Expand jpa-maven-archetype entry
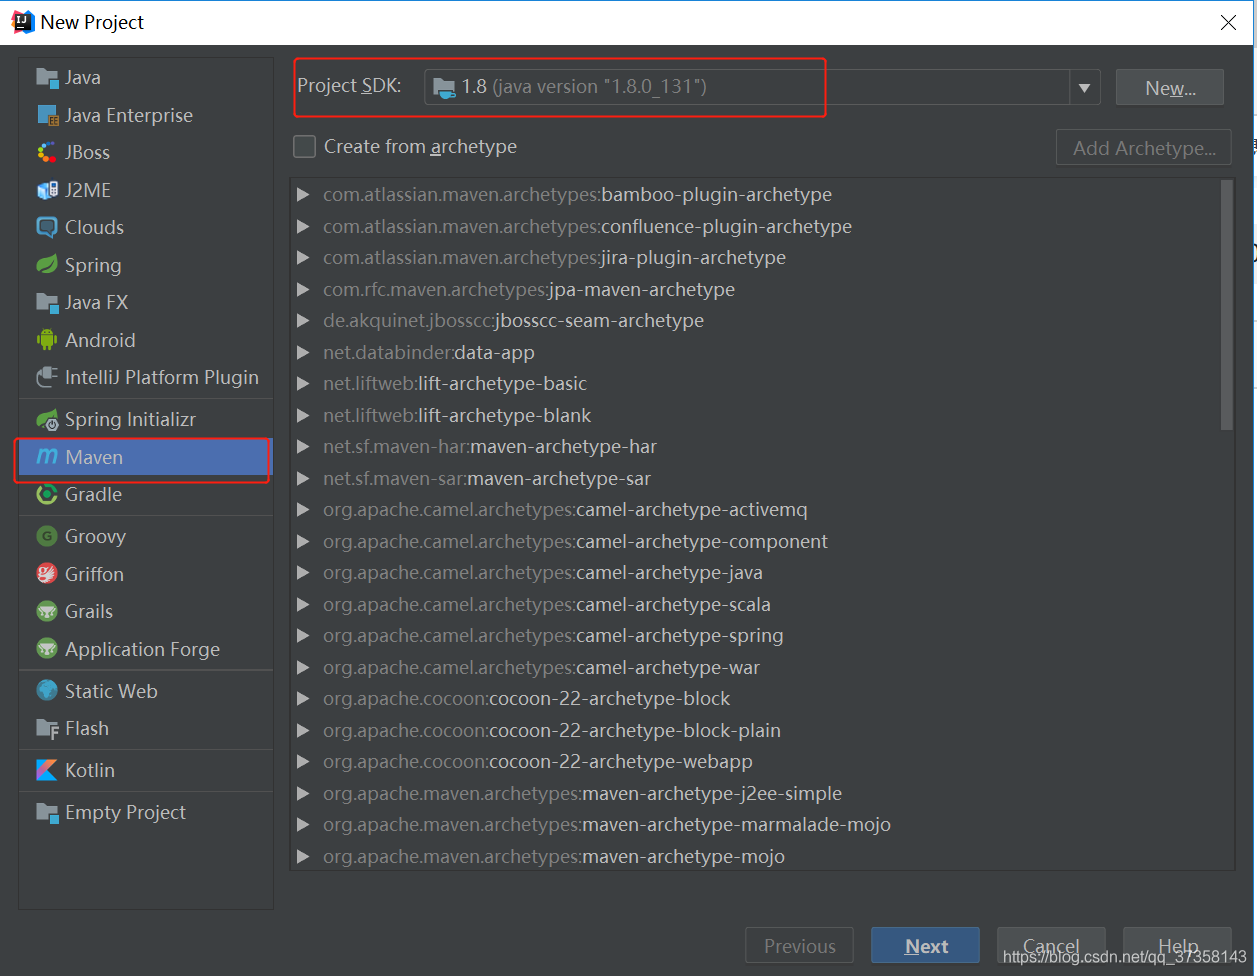 pyautogui.click(x=303, y=289)
